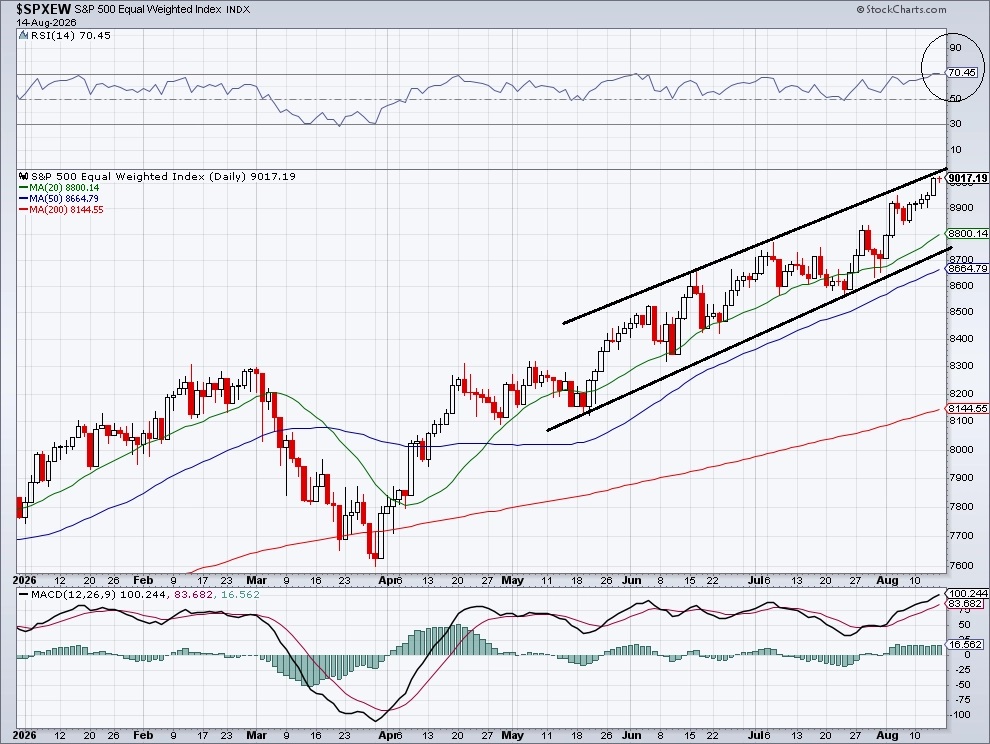Click the 7700 price axis label
The height and width of the screenshot is (744, 990).
960,536
